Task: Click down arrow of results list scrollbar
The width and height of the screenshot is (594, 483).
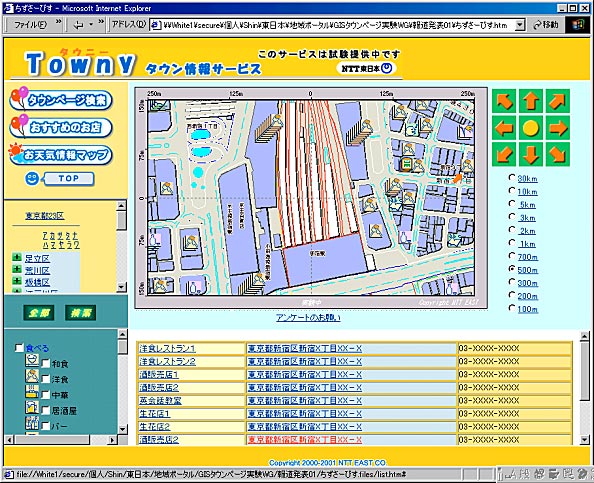Action: coord(585,440)
